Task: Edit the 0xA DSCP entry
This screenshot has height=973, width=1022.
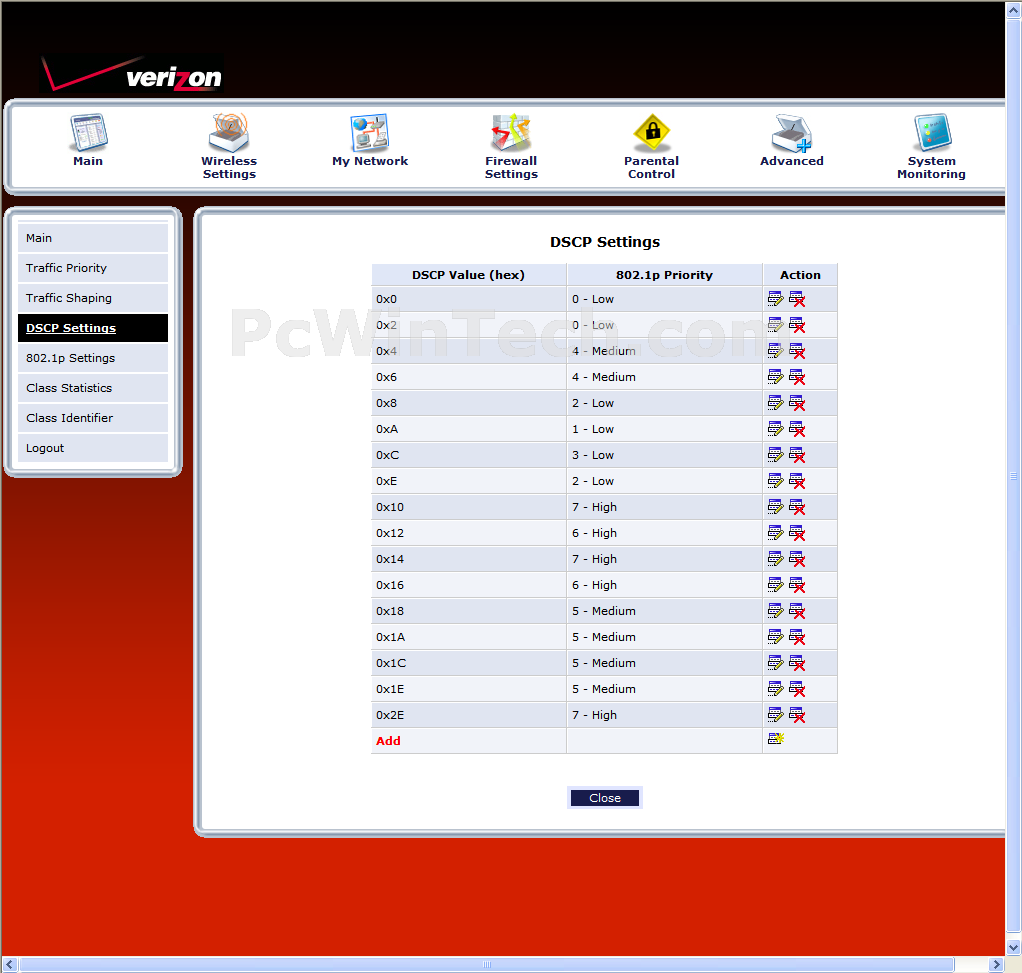Action: click(776, 429)
